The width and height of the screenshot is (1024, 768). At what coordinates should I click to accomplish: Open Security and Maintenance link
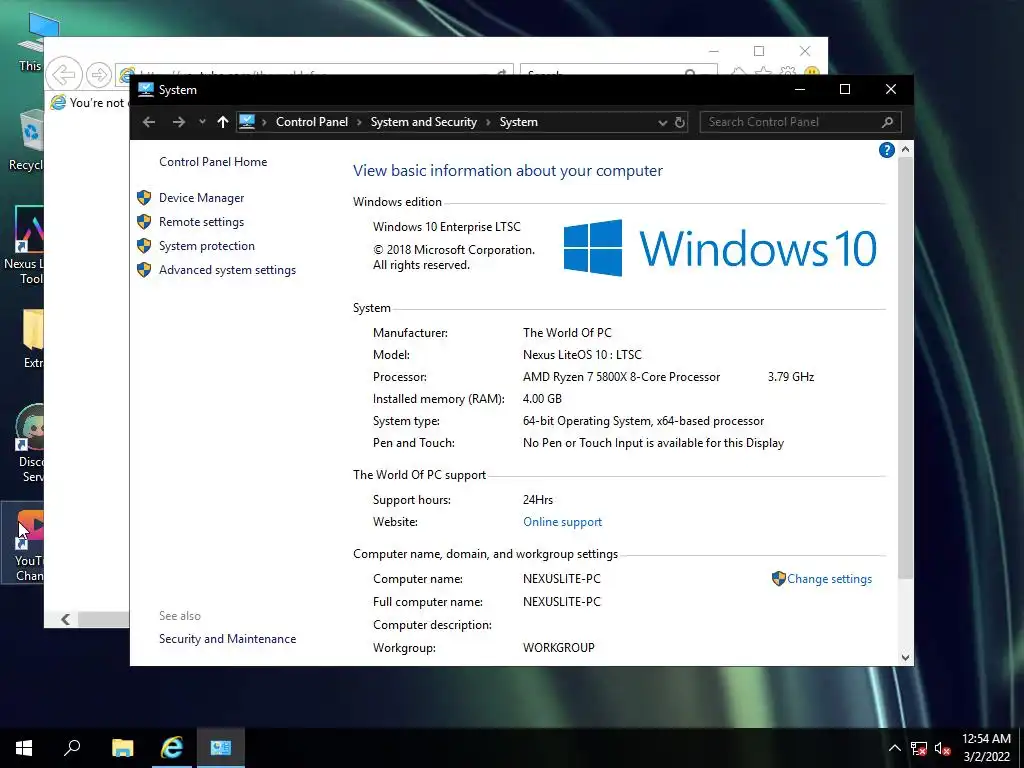click(227, 639)
